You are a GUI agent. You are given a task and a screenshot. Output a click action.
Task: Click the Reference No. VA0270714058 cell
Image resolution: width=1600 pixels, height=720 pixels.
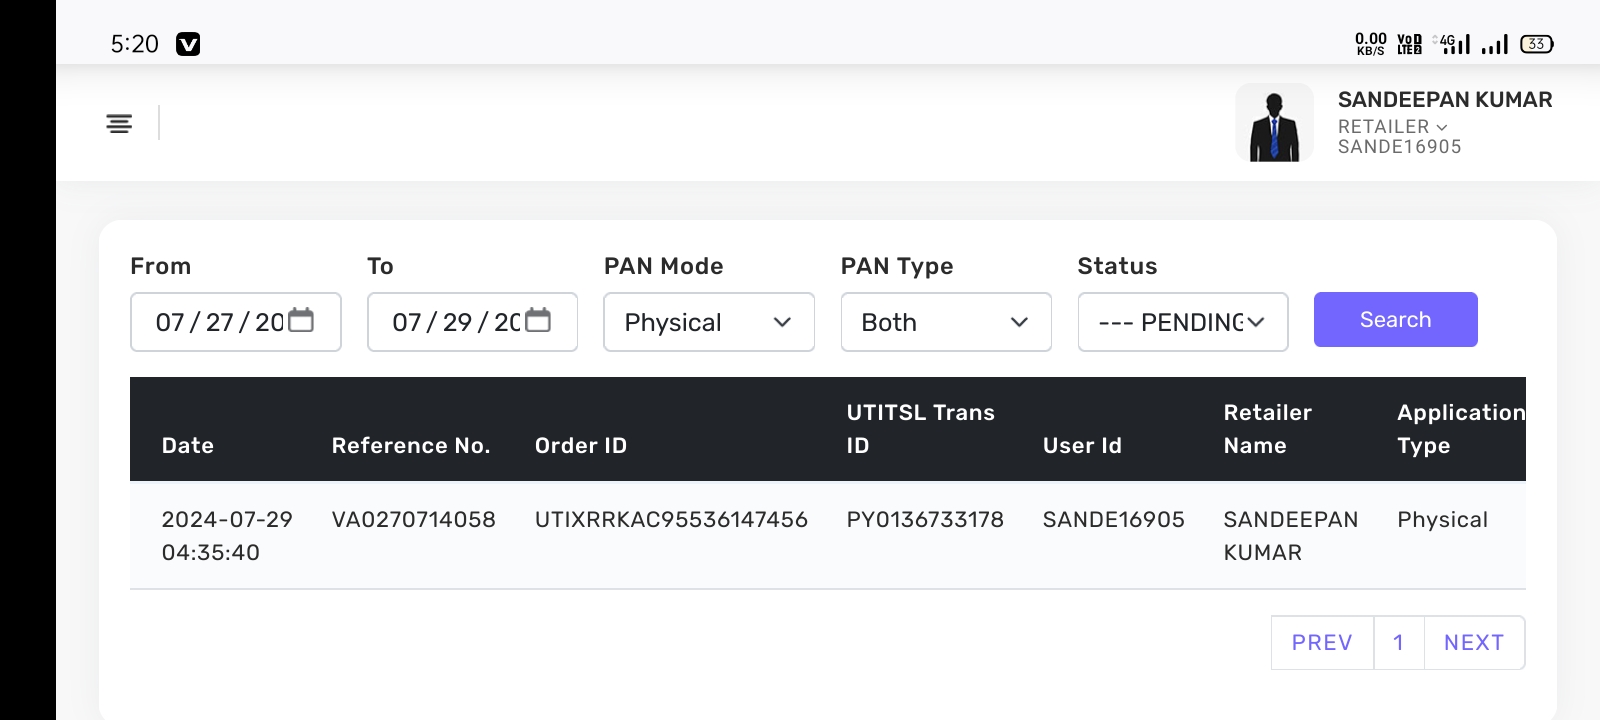point(413,520)
